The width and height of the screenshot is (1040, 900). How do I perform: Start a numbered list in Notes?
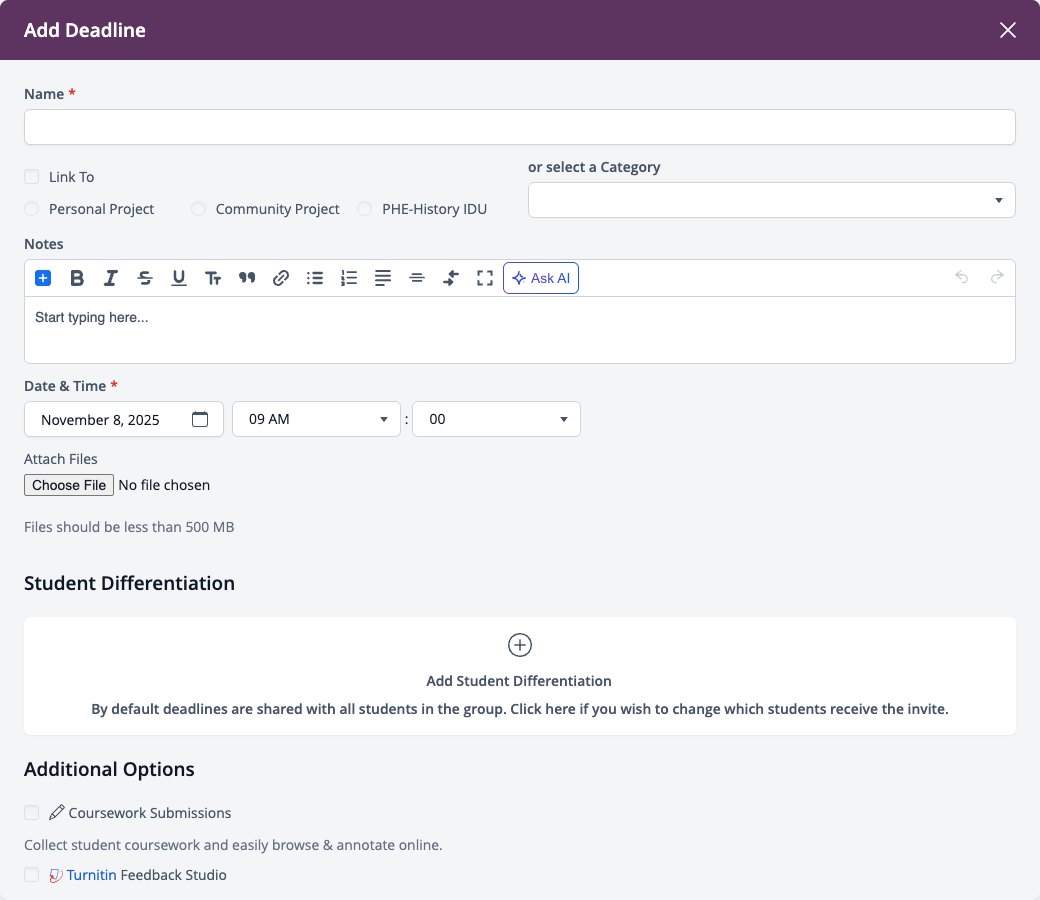(349, 278)
